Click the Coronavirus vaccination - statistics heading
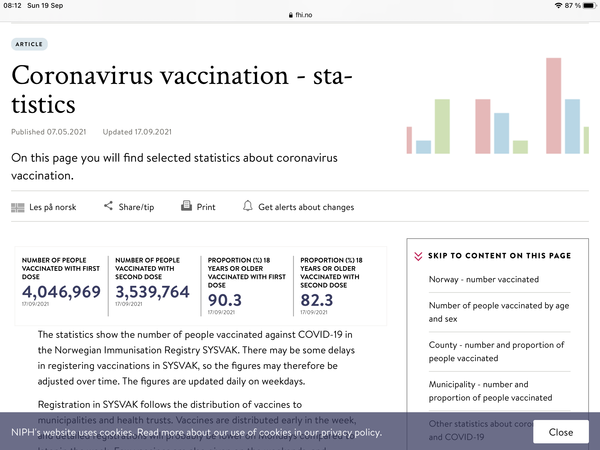The height and width of the screenshot is (450, 600). tap(182, 90)
